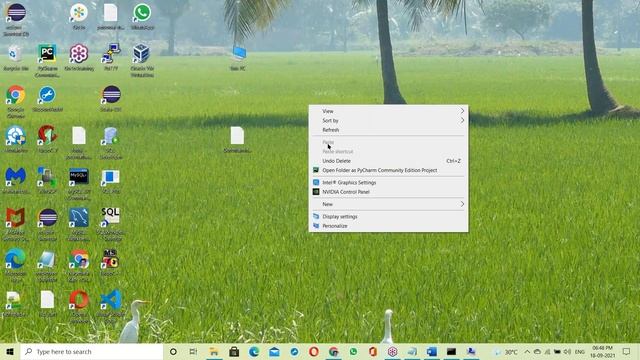This screenshot has width=640, height=360.
Task: Choose Undo Delete in the context menu
Action: 388,161
